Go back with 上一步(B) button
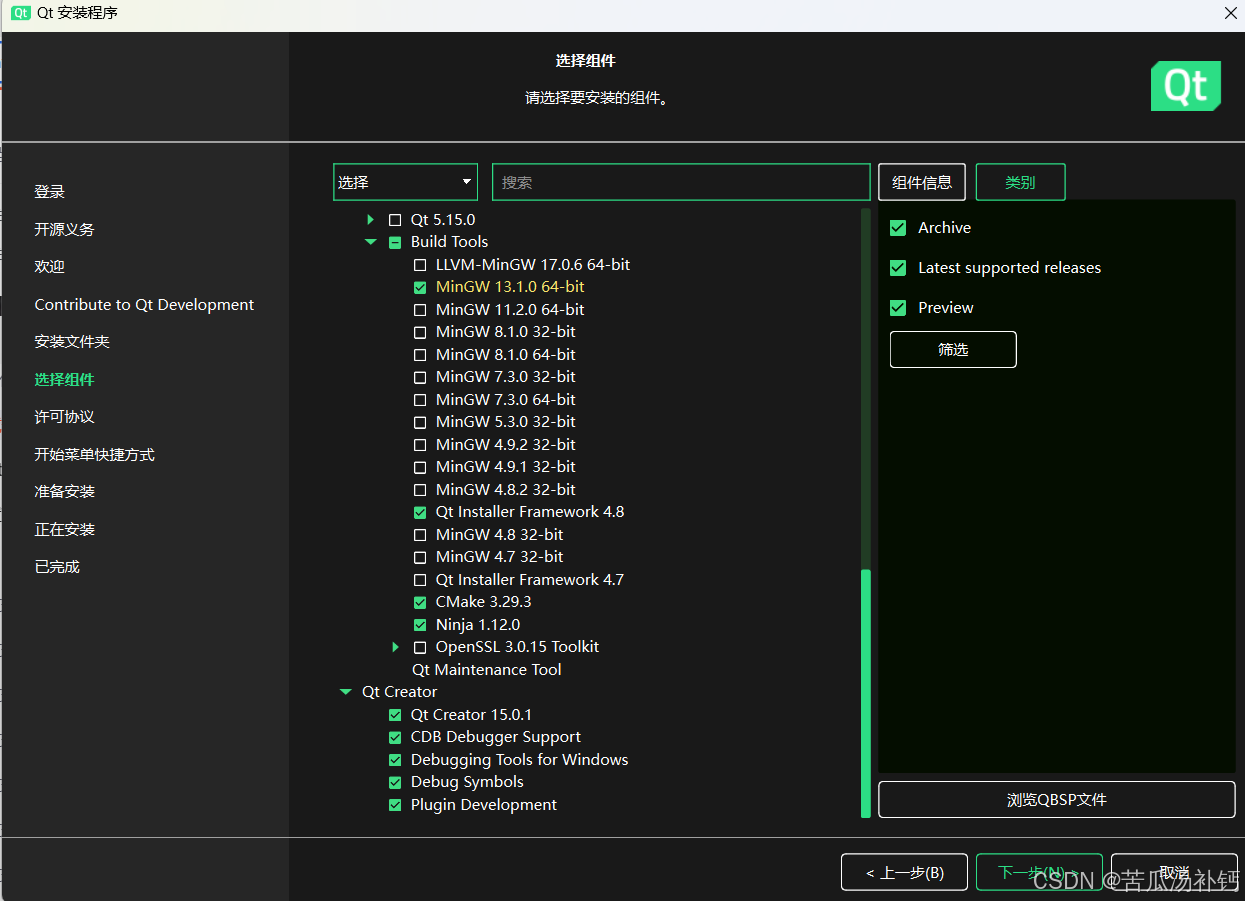 tap(904, 872)
